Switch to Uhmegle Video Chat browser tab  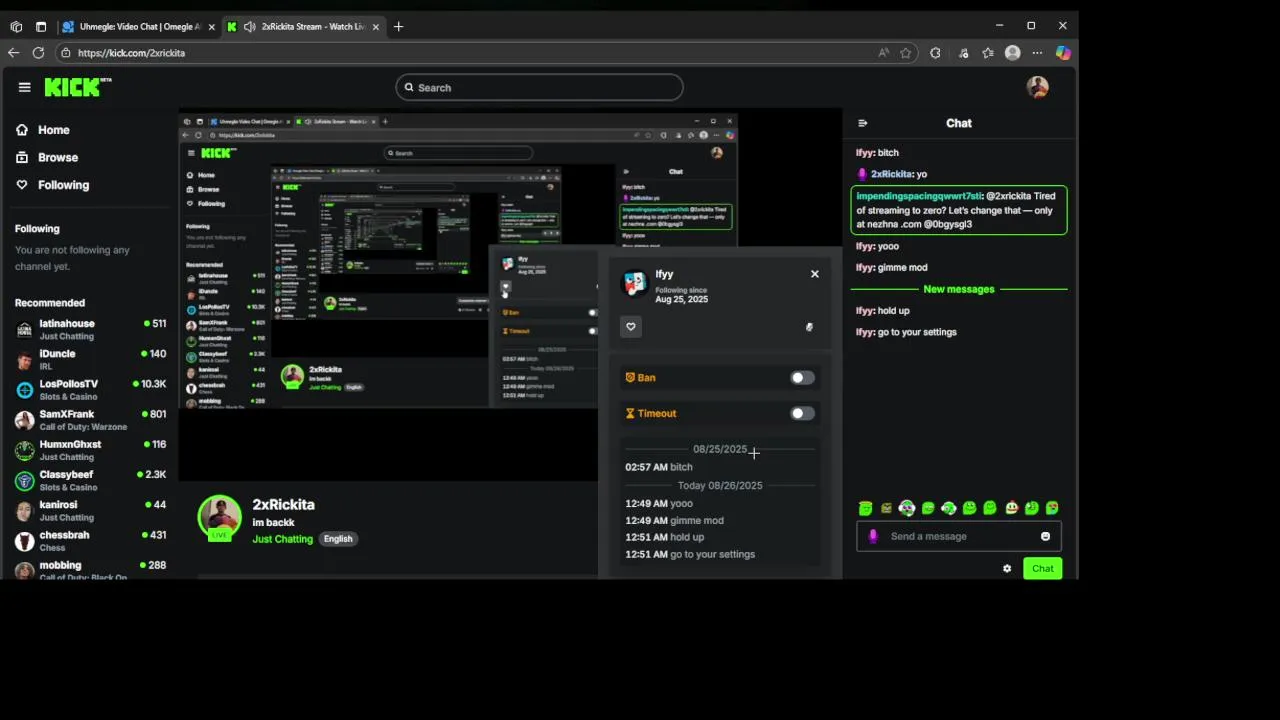click(x=139, y=27)
